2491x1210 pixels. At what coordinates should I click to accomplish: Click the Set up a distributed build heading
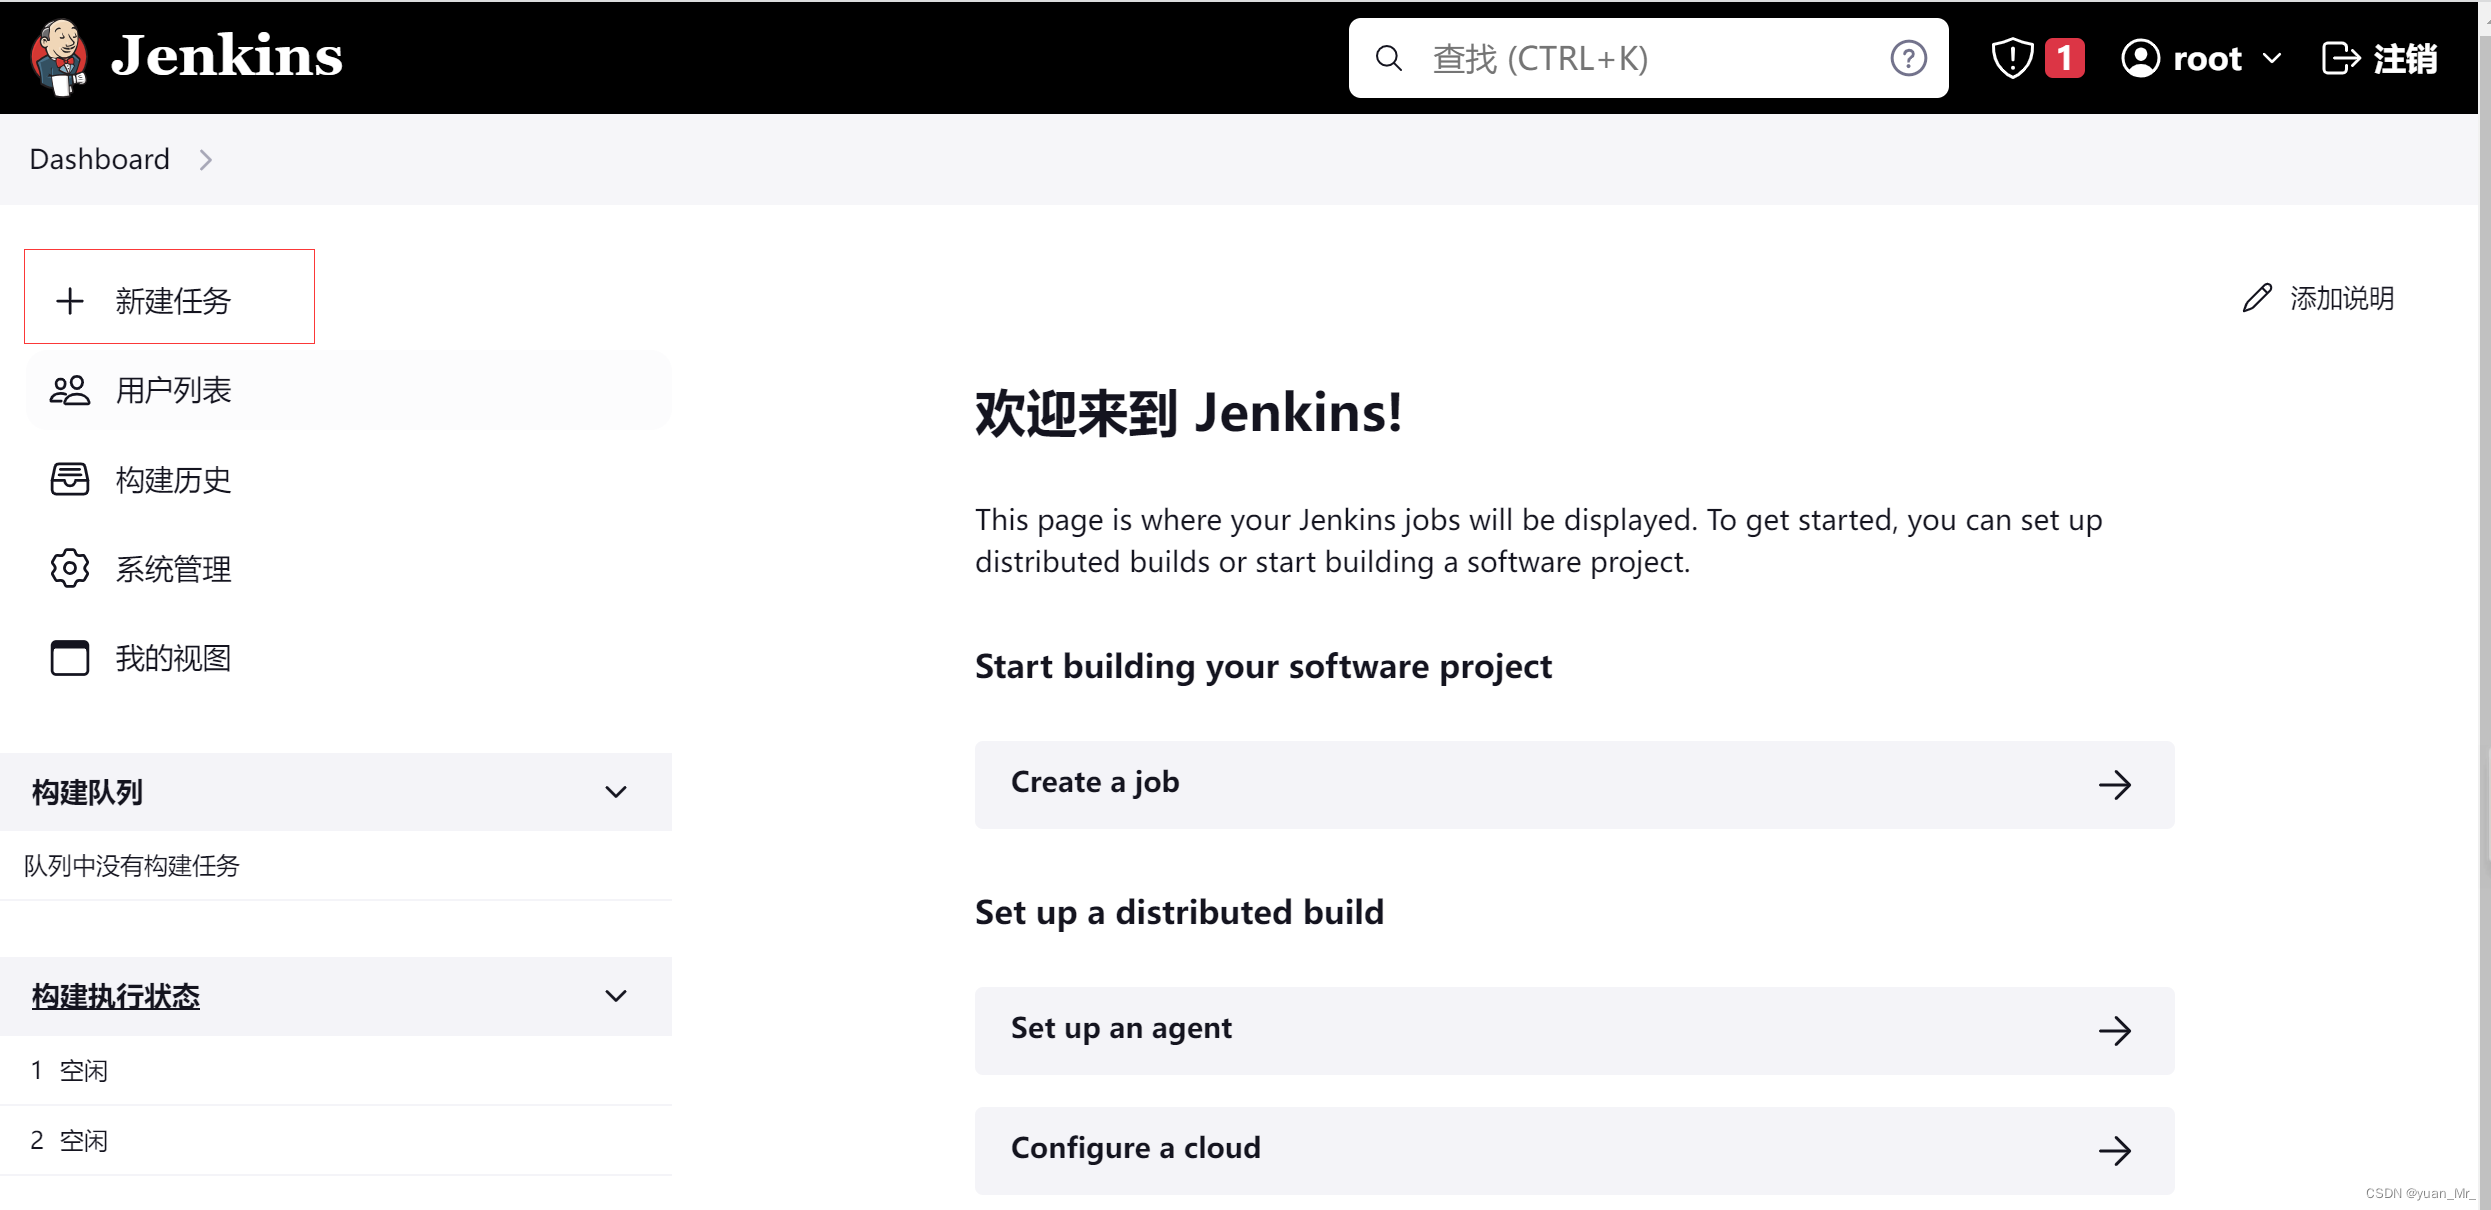pos(1179,913)
